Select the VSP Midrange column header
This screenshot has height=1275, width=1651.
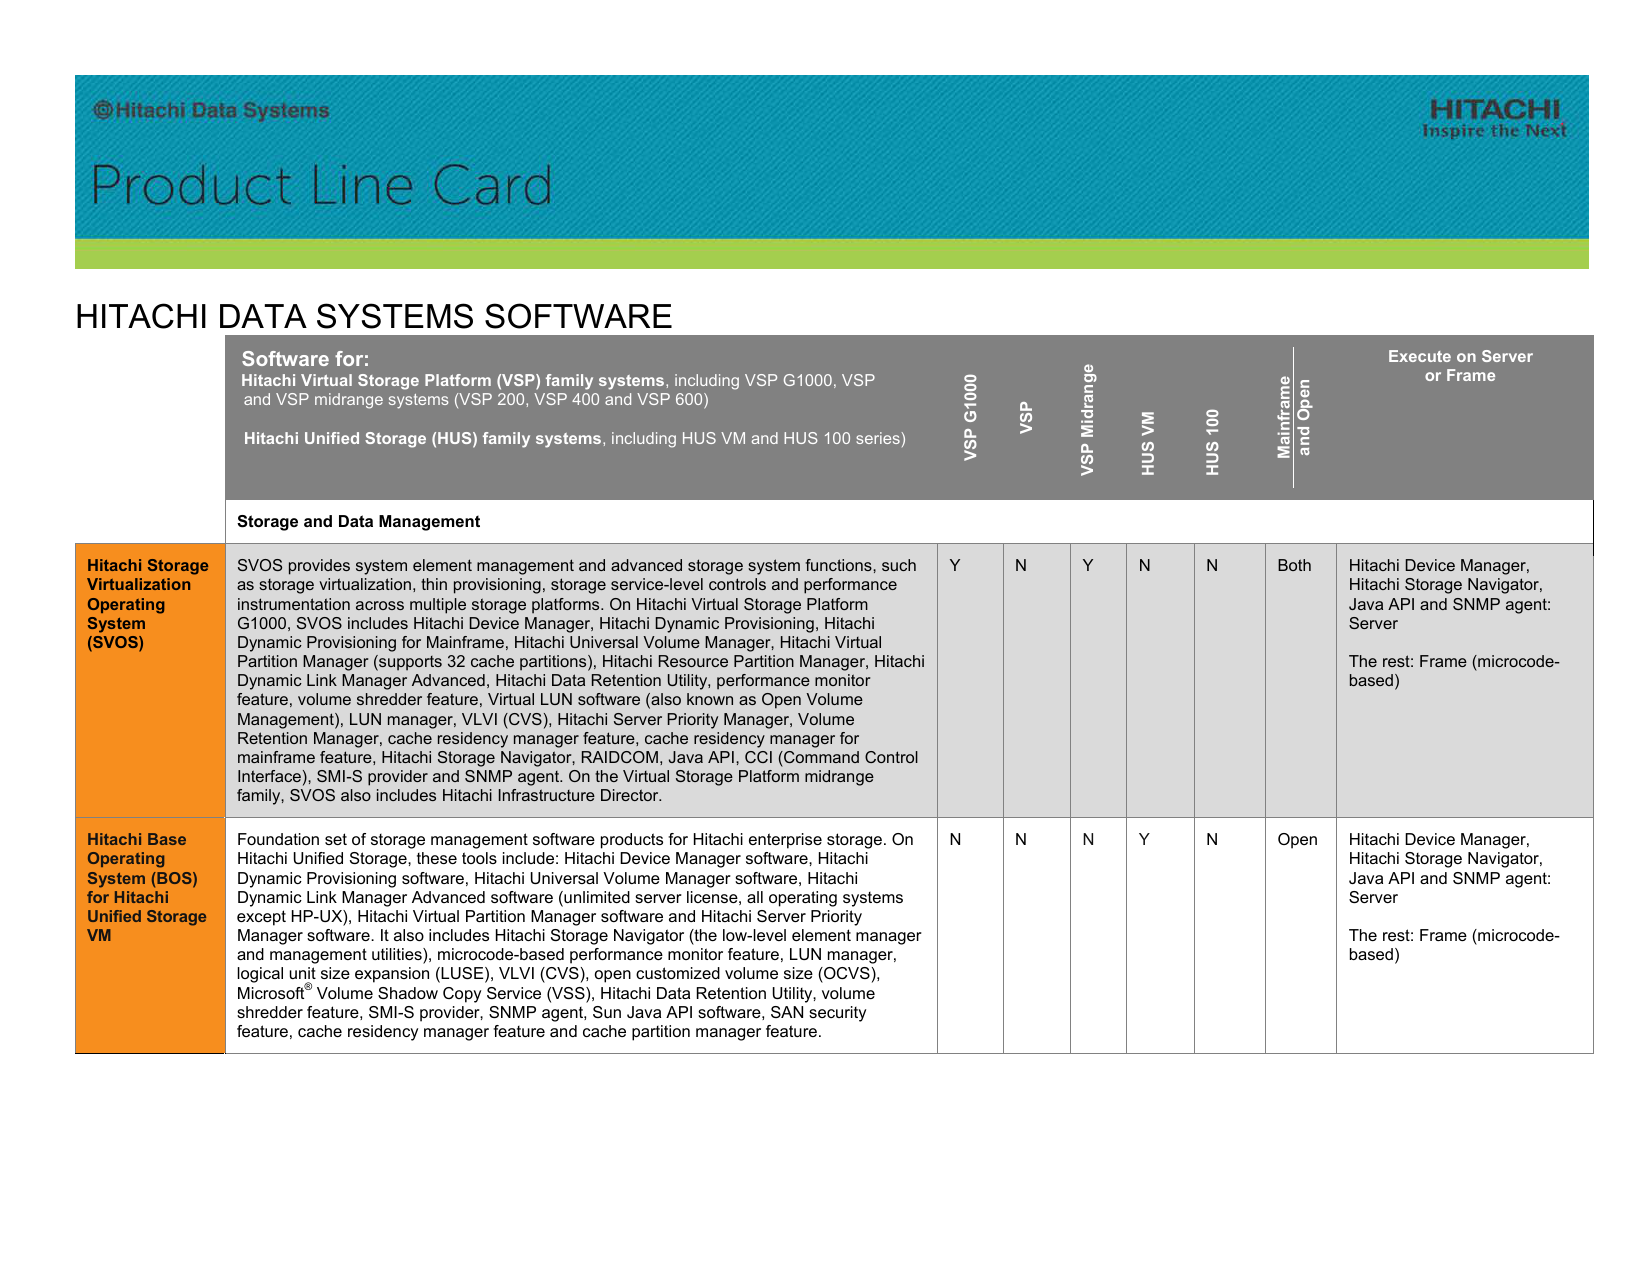[x=1088, y=420]
